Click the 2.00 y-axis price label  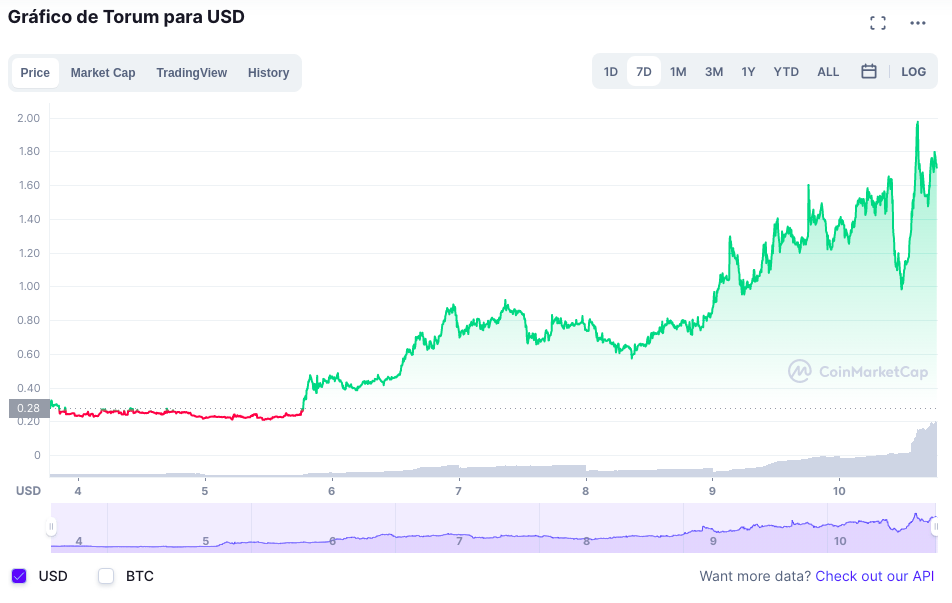click(x=29, y=118)
